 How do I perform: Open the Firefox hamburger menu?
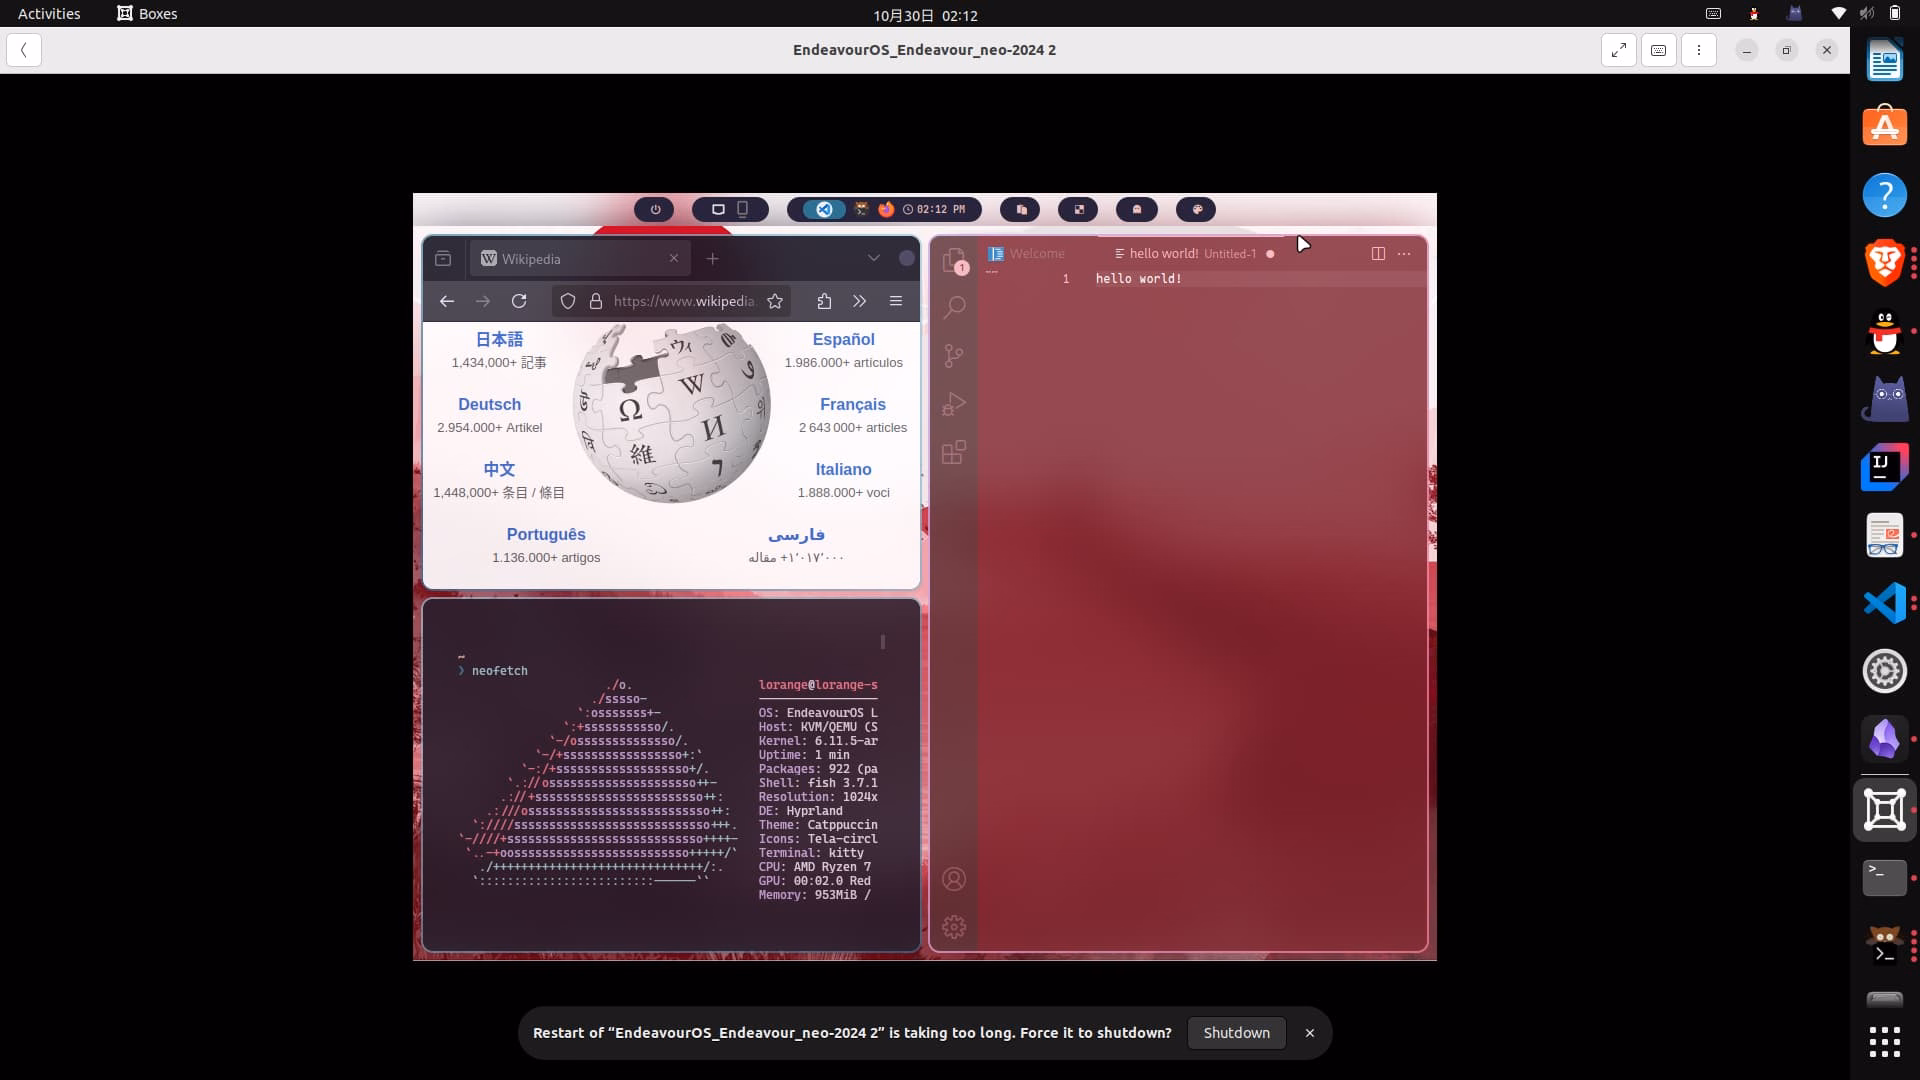(x=896, y=301)
